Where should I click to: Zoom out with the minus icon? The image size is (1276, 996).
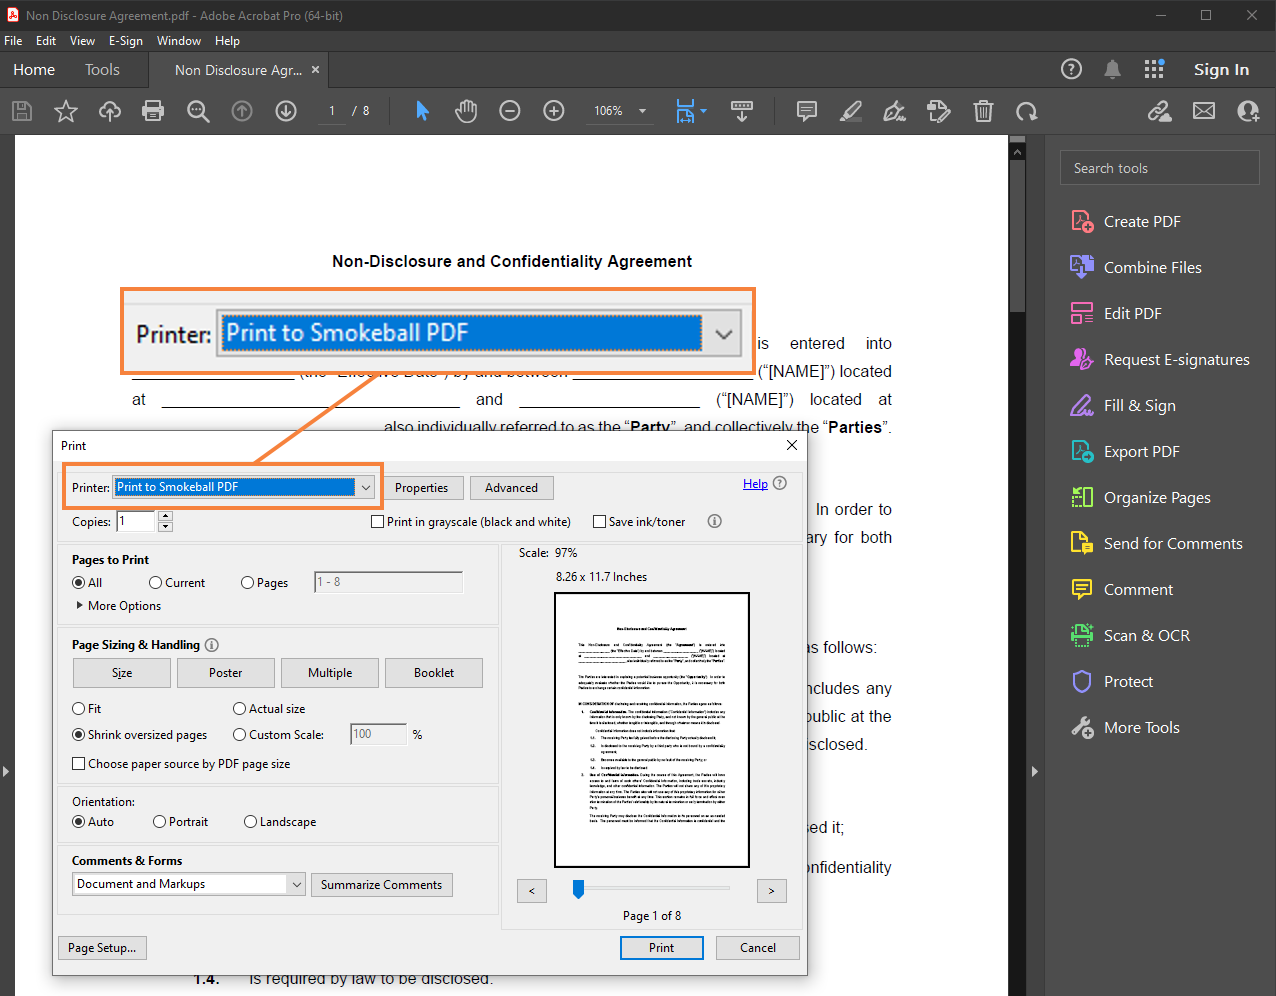coord(510,111)
